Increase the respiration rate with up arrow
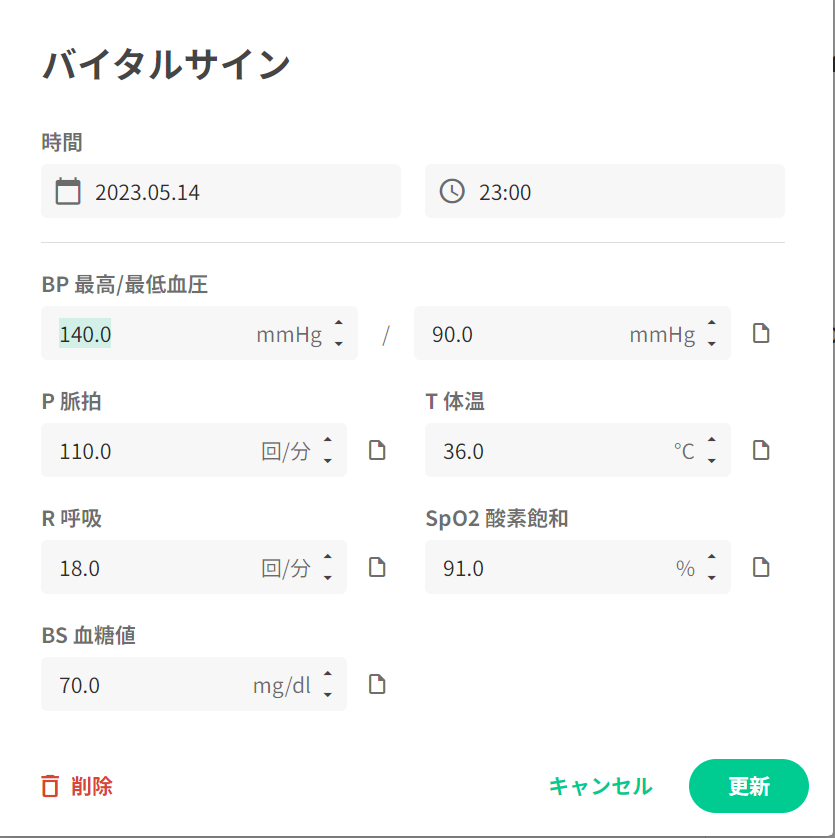835x838 pixels. tap(327, 557)
